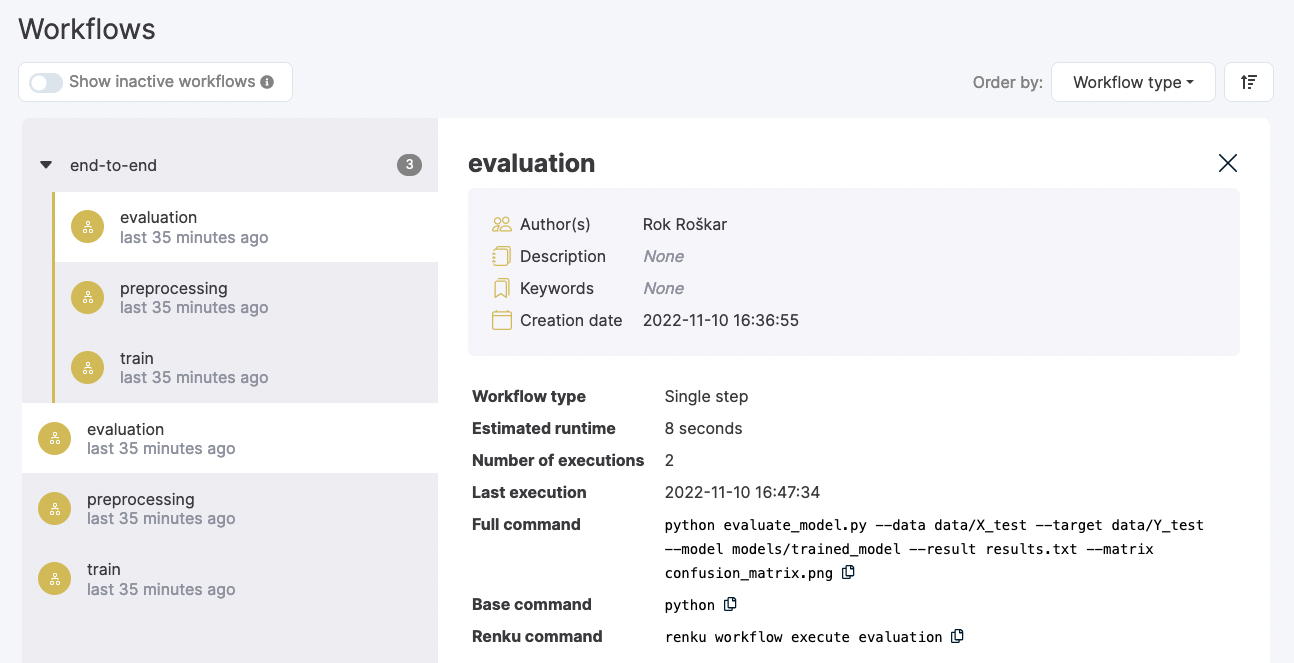Click info icon next to inactive workflows
Image resolution: width=1294 pixels, height=663 pixels.
[267, 82]
